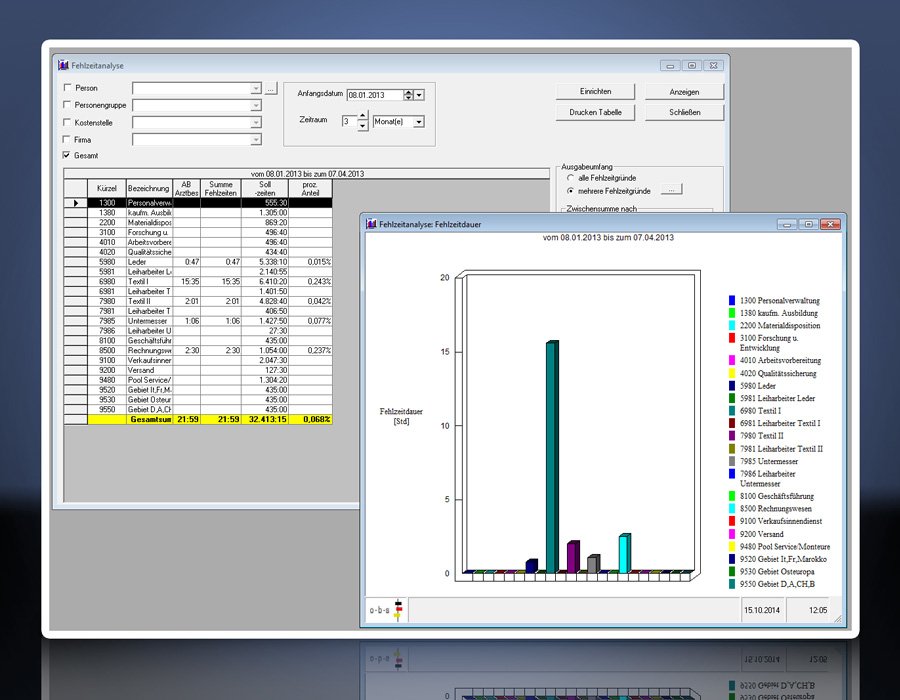Open the Monat(e) period unit dropdown
900x700 pixels.
[x=418, y=121]
